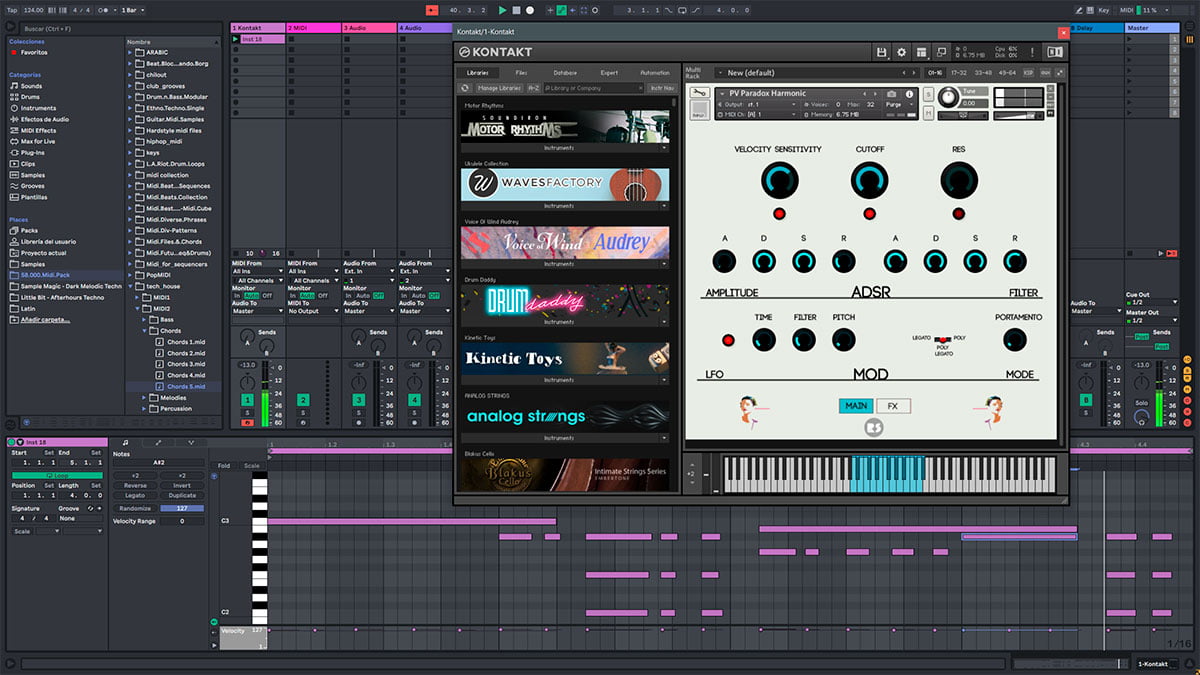The width and height of the screenshot is (1200, 675).
Task: Toggle arm record on track 1
Action: [x=247, y=423]
